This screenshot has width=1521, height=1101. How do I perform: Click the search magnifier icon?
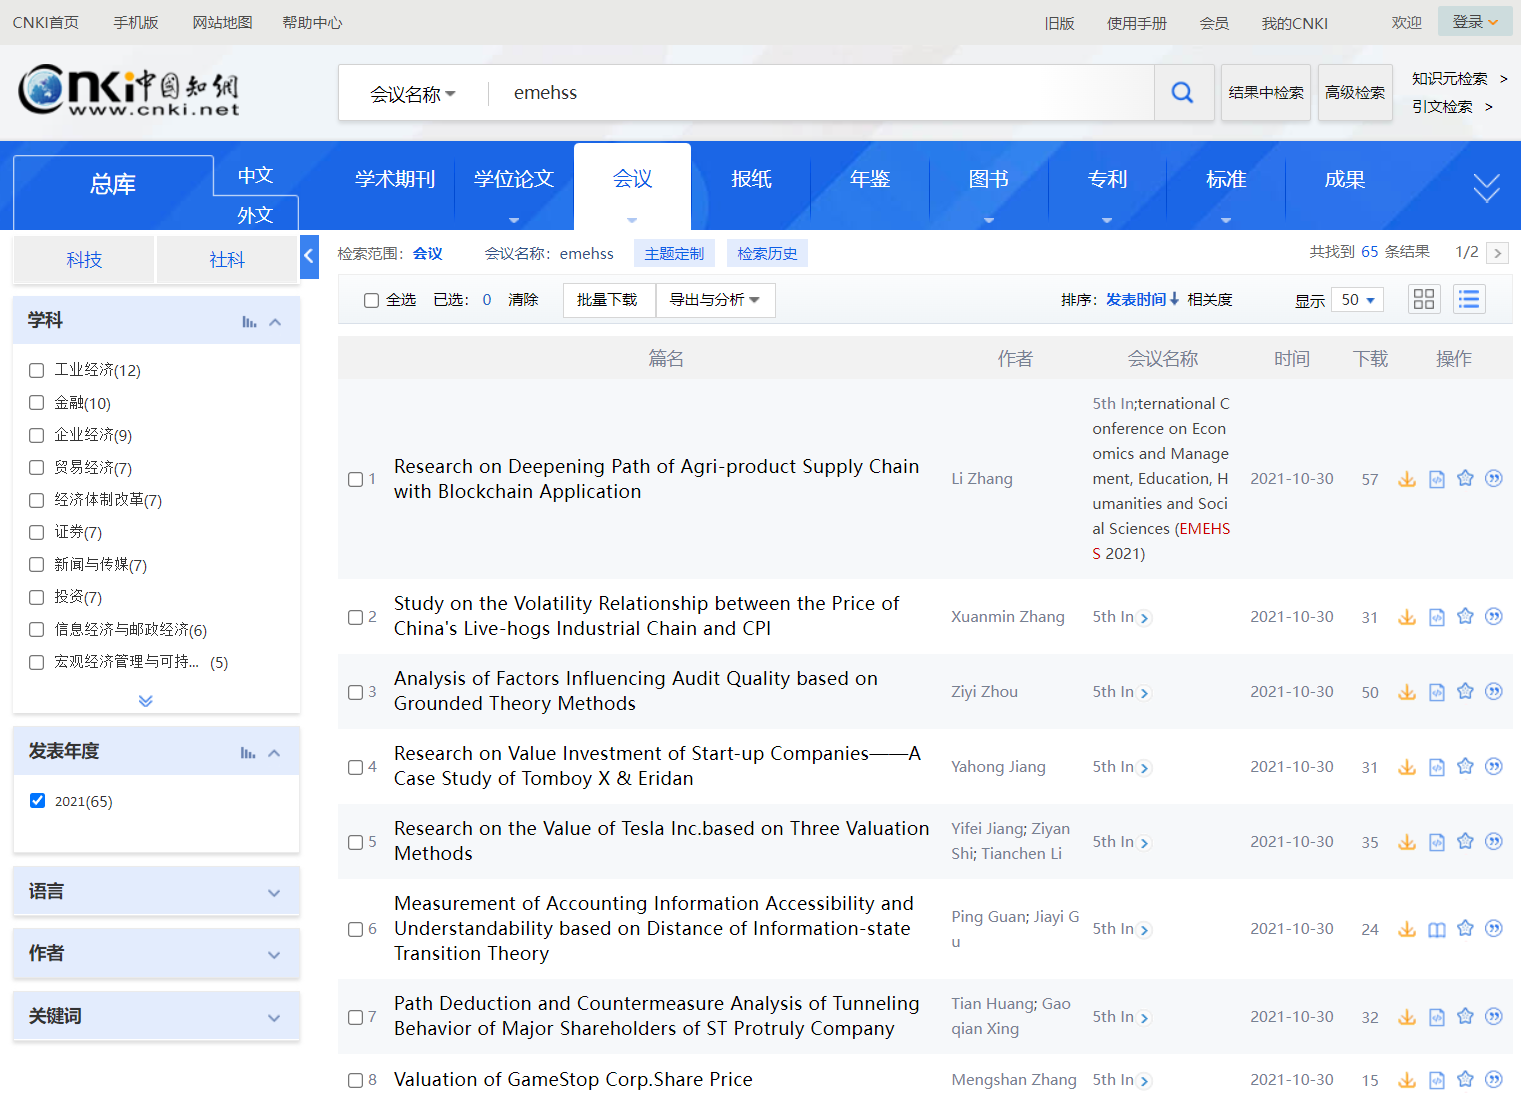pyautogui.click(x=1182, y=93)
